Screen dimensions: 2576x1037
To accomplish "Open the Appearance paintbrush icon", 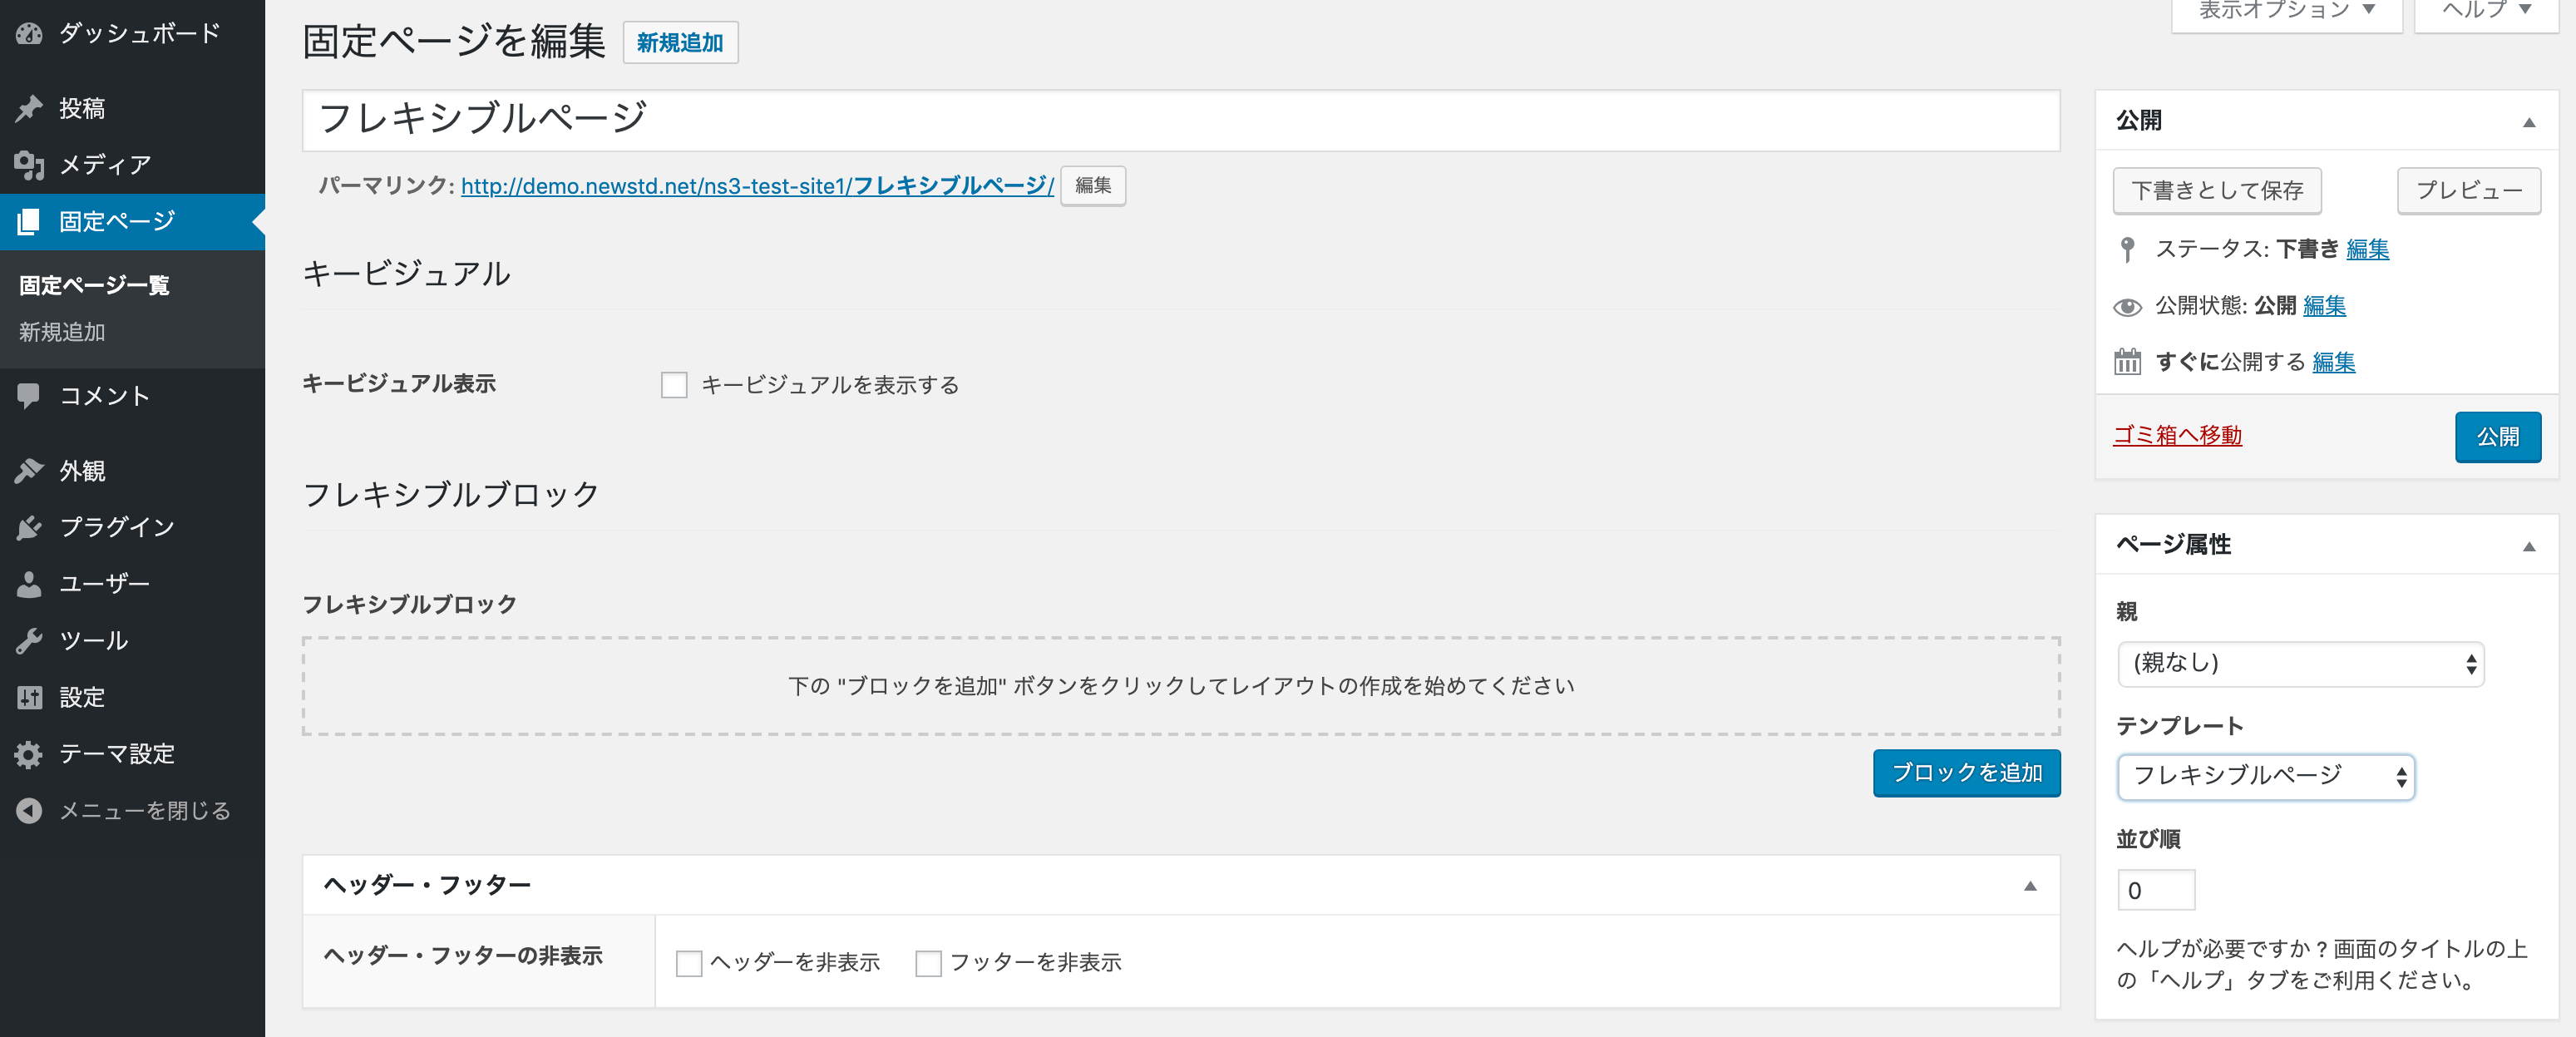I will (x=29, y=471).
